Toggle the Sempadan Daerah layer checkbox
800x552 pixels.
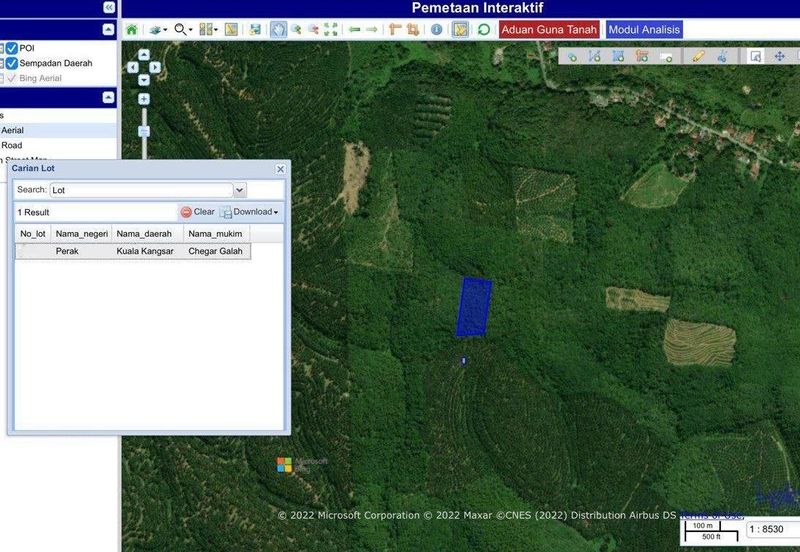pos(11,63)
